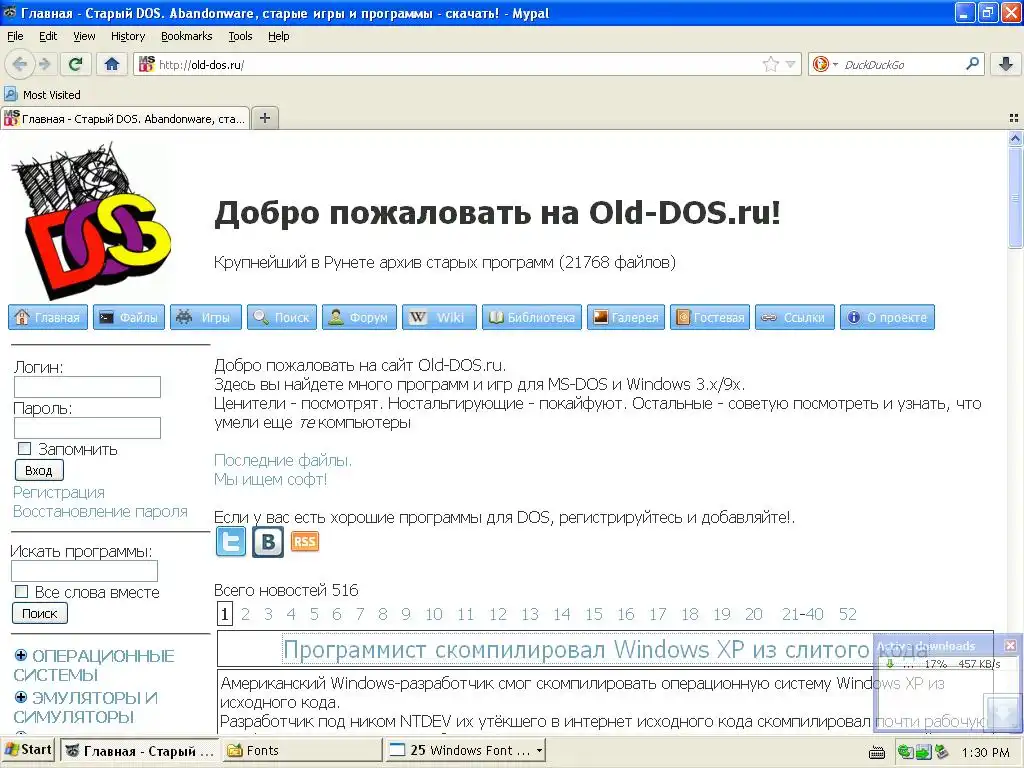Open the О проекте navigation button

coord(887,317)
